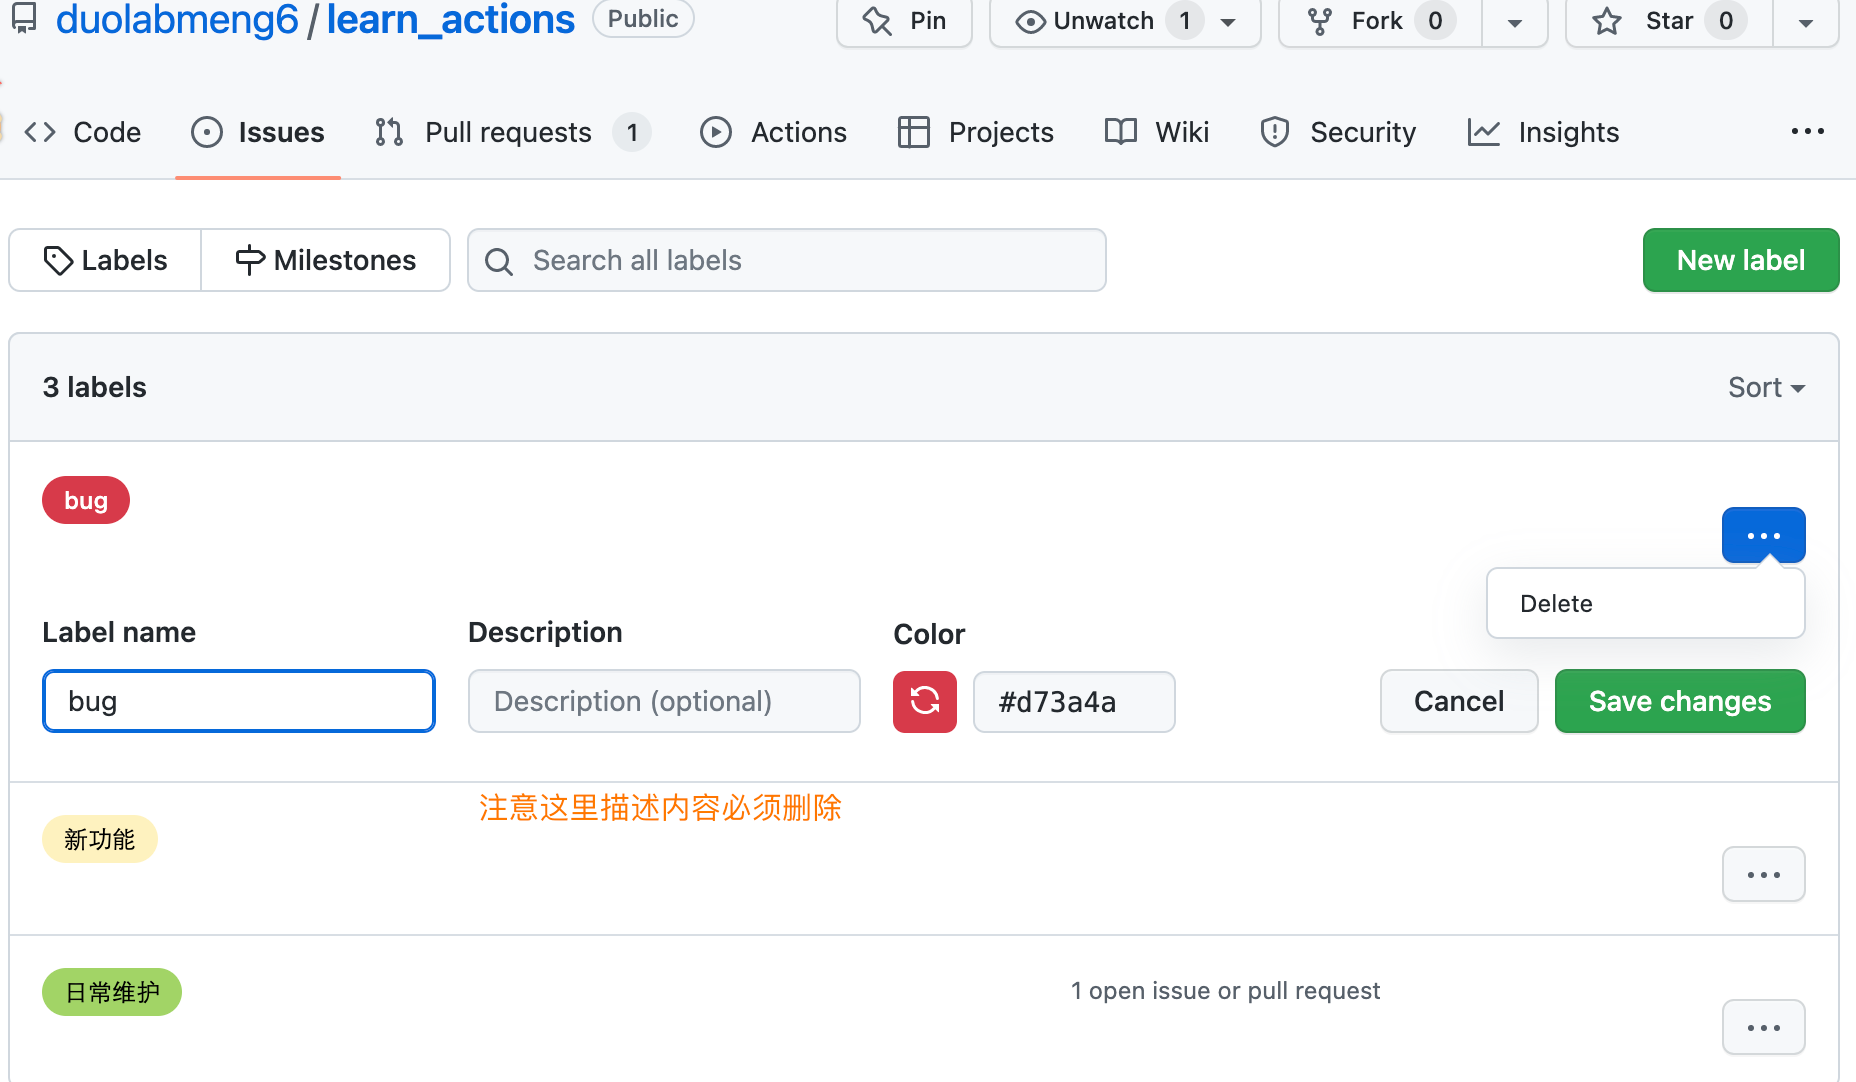Screen dimensions: 1856x1082
Task: Open the 新功能 label badge
Action: 100,839
